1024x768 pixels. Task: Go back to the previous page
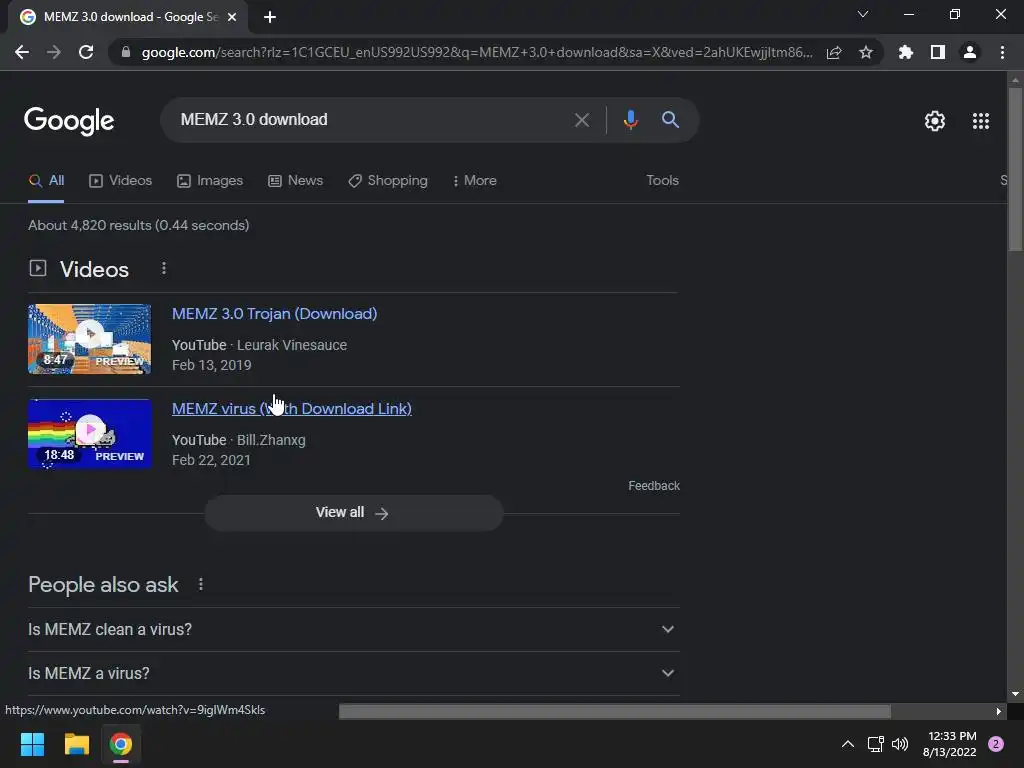coord(22,52)
